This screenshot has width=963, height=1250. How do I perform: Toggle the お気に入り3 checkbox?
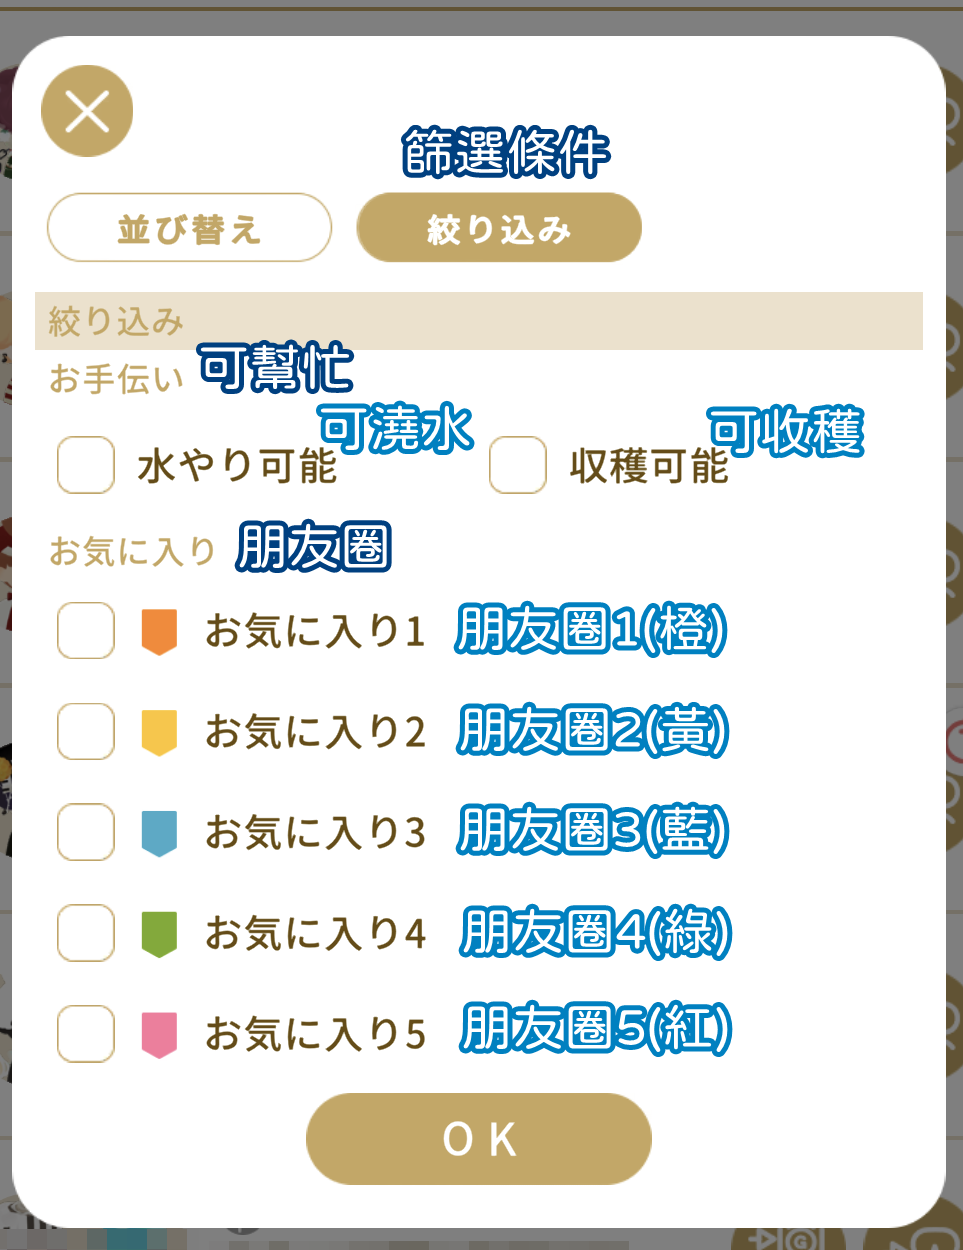pyautogui.click(x=86, y=832)
